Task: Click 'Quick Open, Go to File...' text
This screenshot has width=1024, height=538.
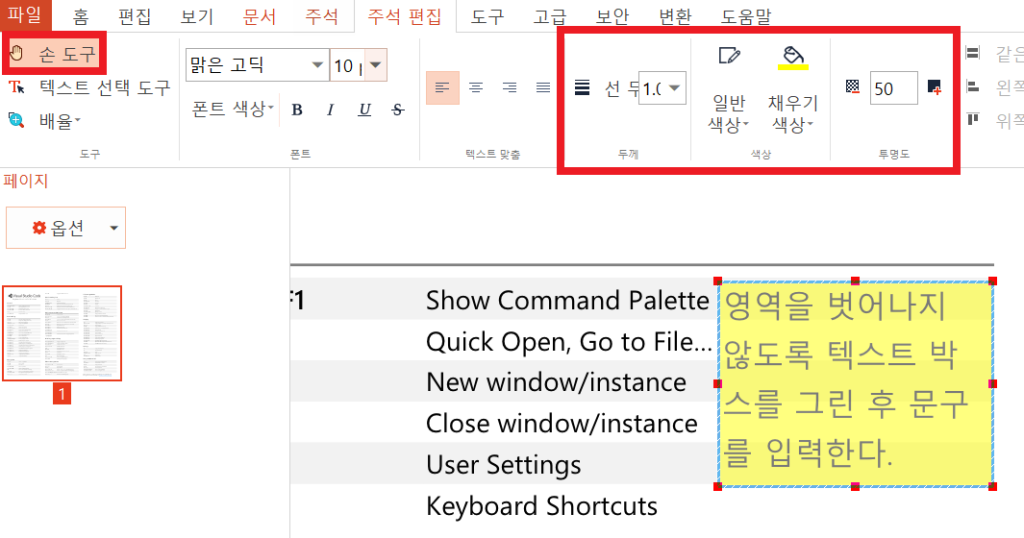Action: click(568, 341)
